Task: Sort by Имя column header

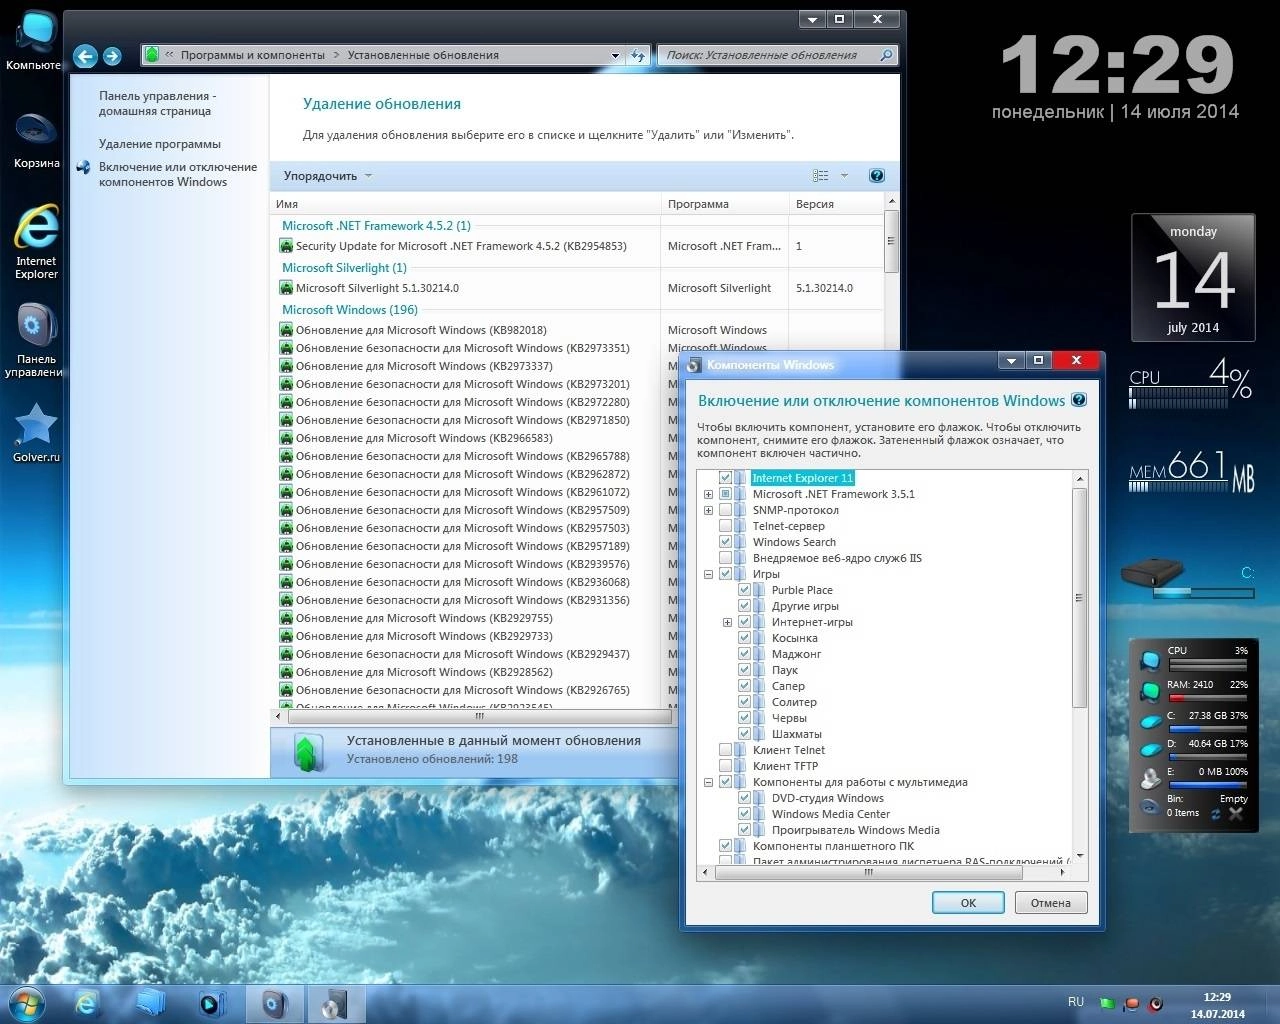Action: 465,204
